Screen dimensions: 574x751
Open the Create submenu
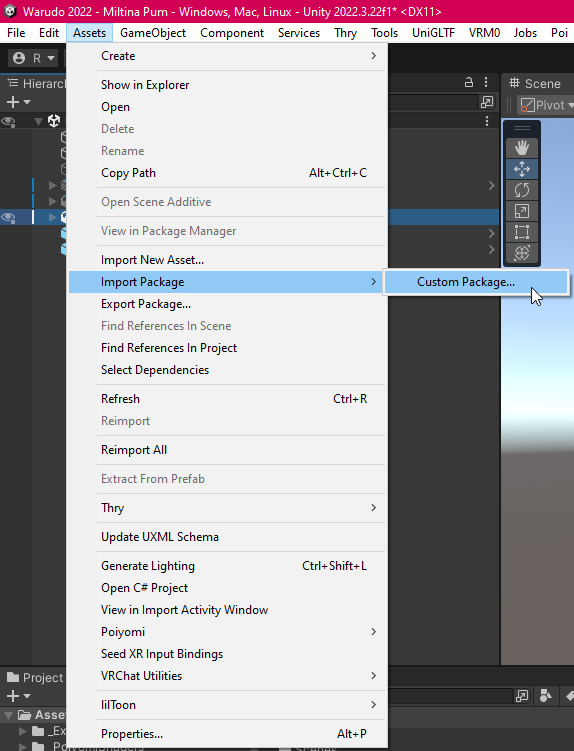(x=227, y=56)
